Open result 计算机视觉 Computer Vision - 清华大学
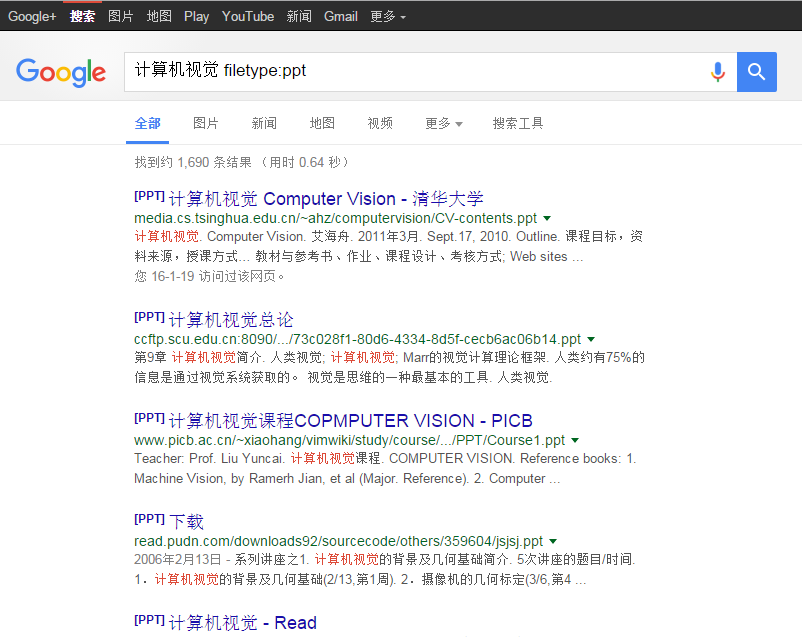 (x=326, y=199)
